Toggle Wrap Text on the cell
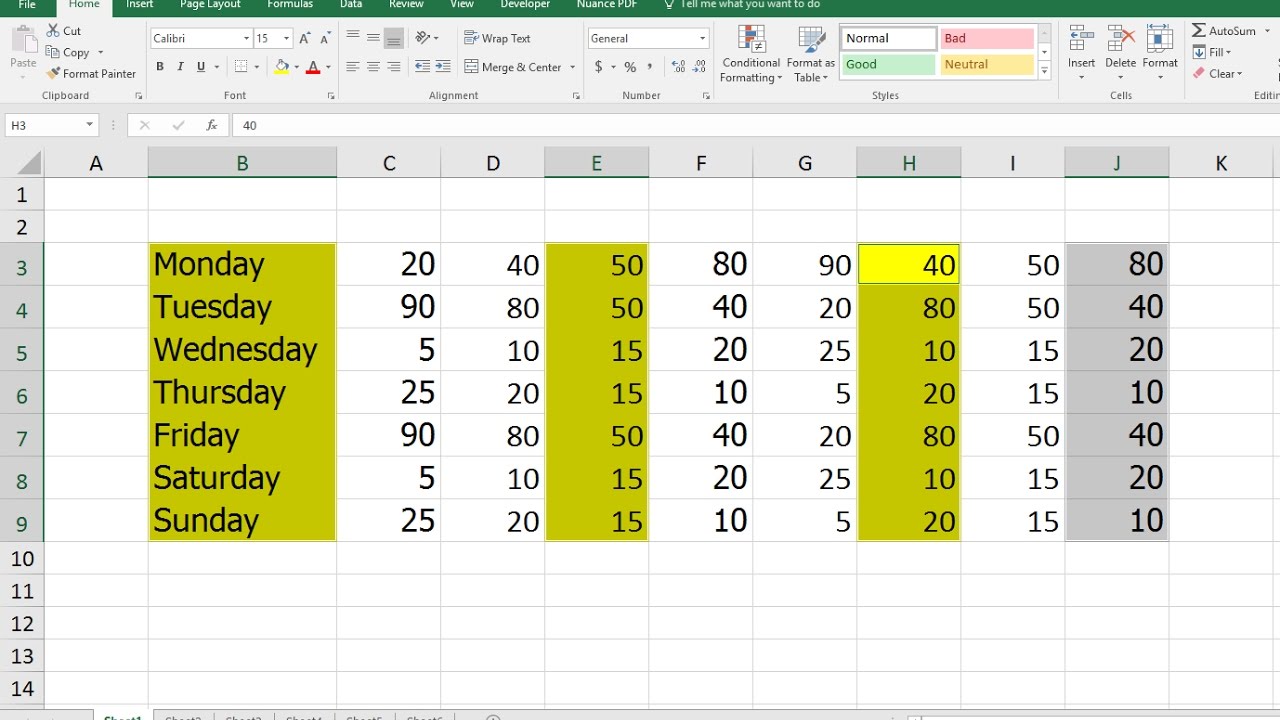The width and height of the screenshot is (1280, 720). pos(497,38)
